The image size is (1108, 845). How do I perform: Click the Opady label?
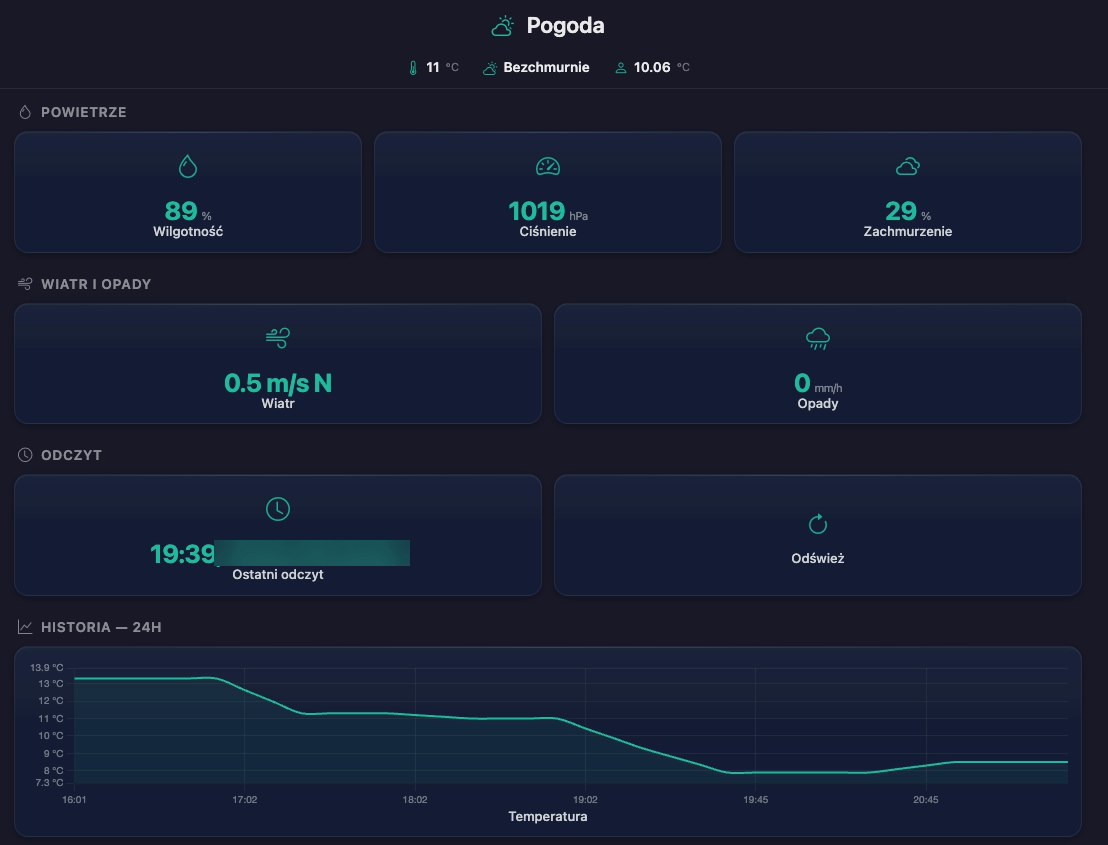pos(818,403)
